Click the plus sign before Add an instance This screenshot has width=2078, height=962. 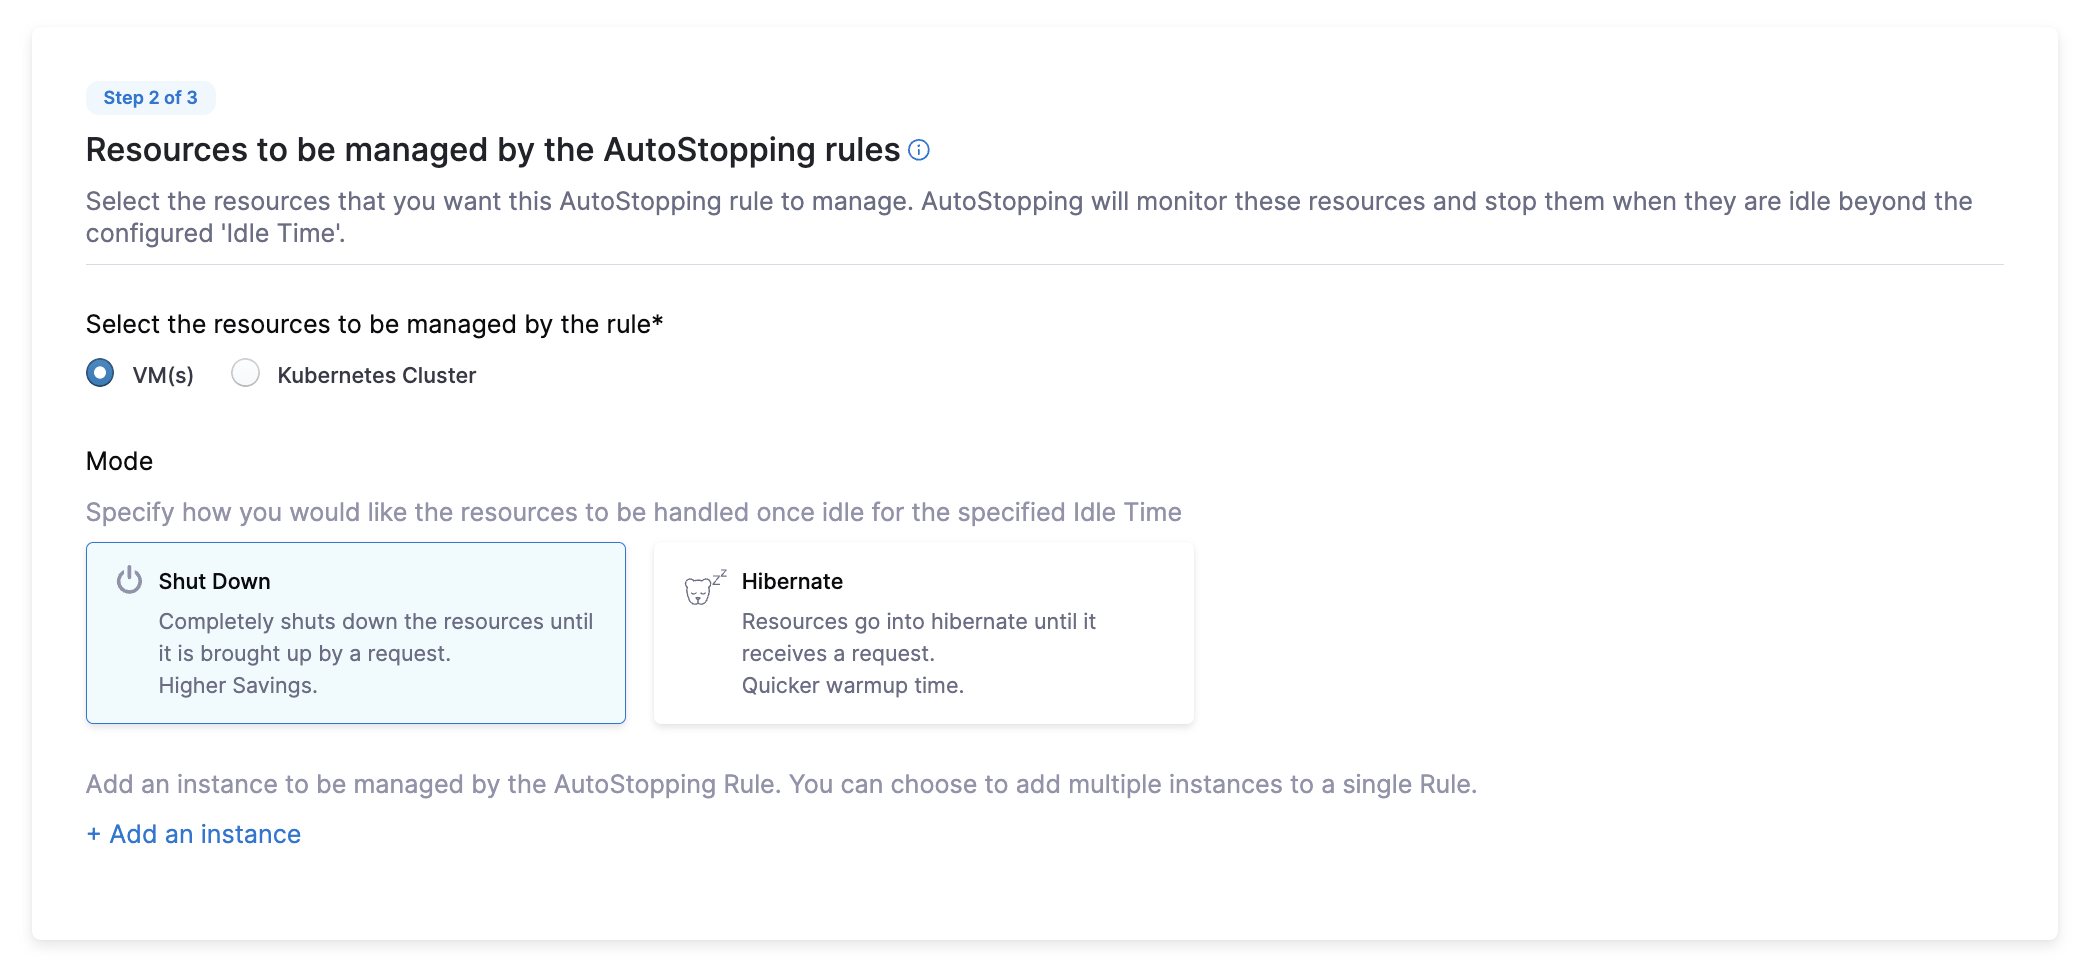point(93,834)
